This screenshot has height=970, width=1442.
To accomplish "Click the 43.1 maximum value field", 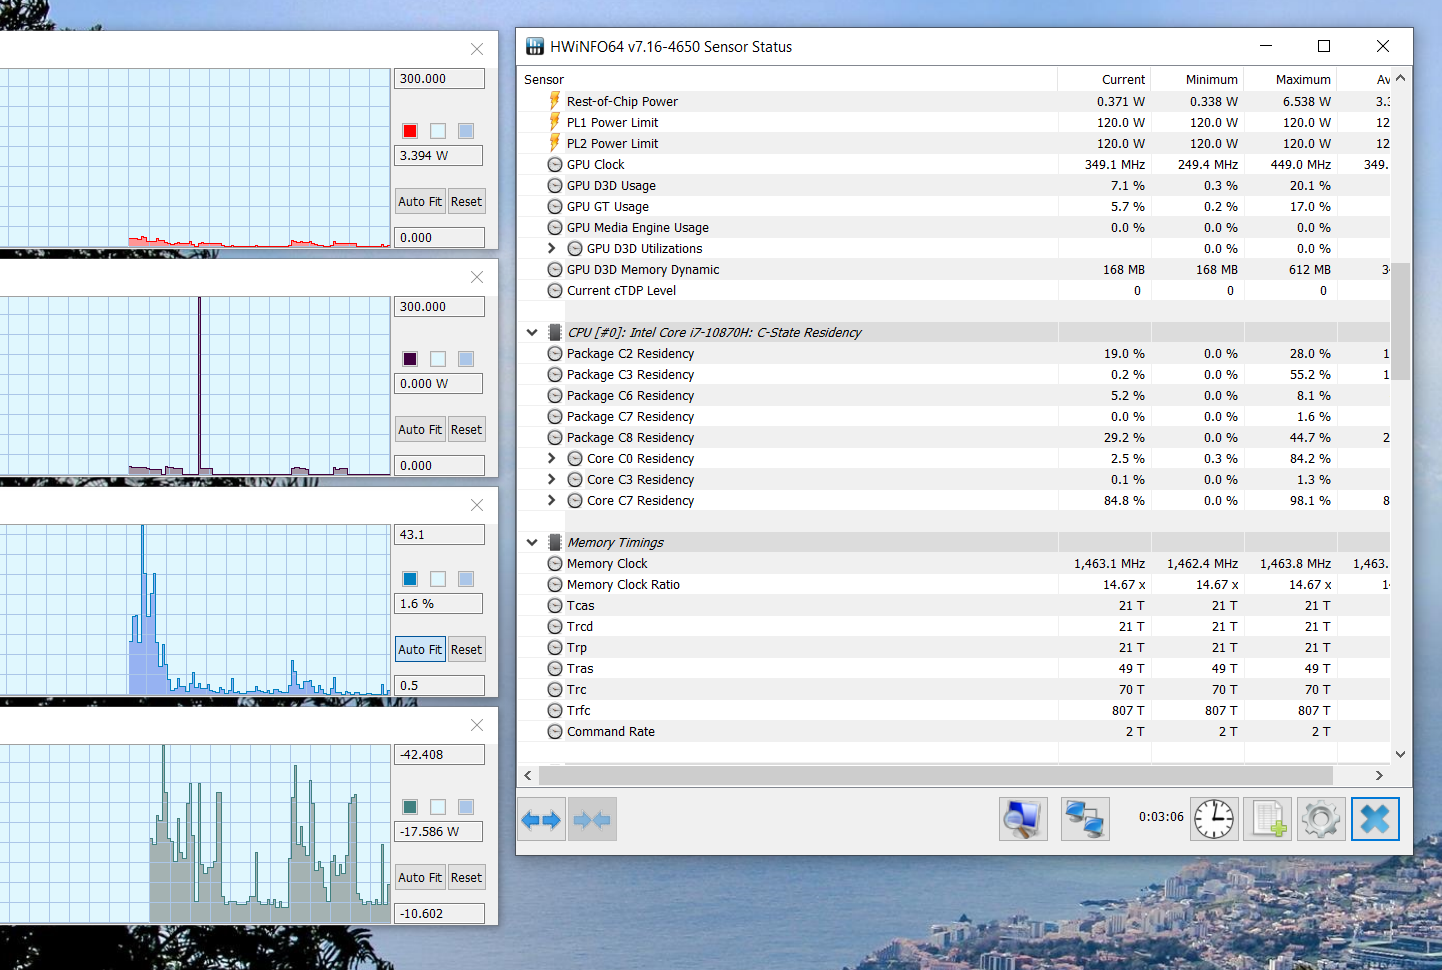I will pyautogui.click(x=440, y=535).
